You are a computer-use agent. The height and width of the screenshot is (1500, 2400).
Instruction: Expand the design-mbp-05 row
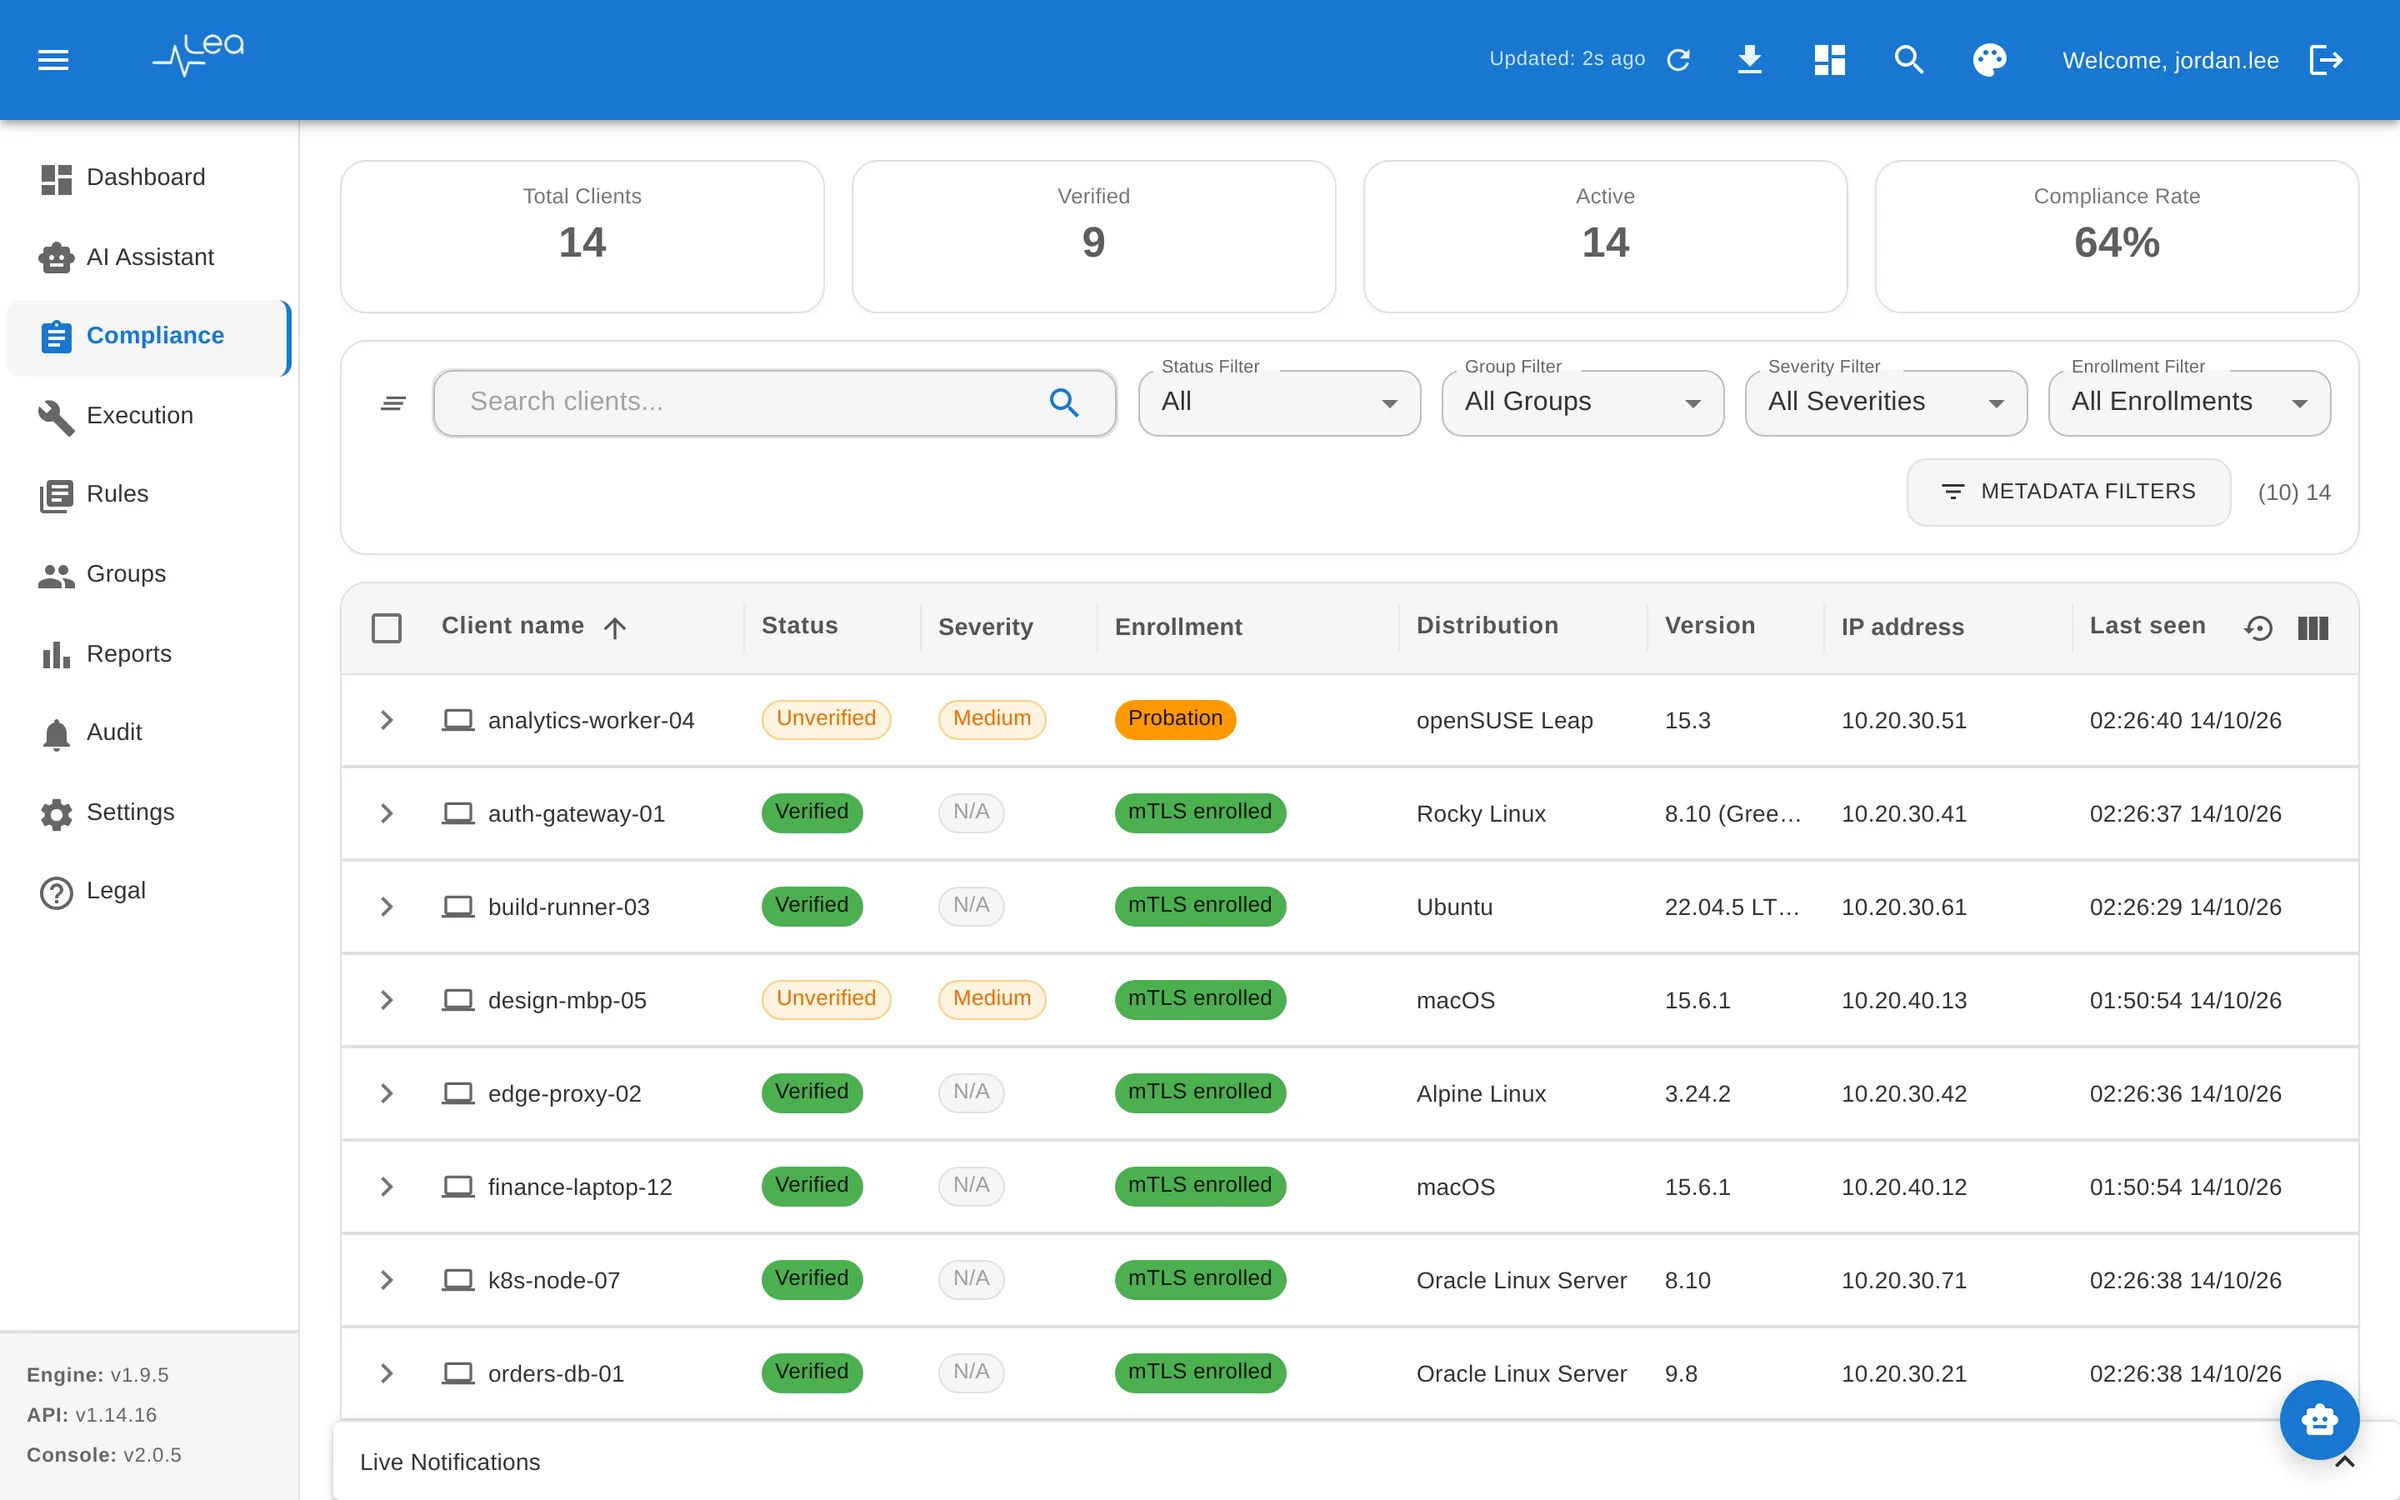tap(387, 1000)
